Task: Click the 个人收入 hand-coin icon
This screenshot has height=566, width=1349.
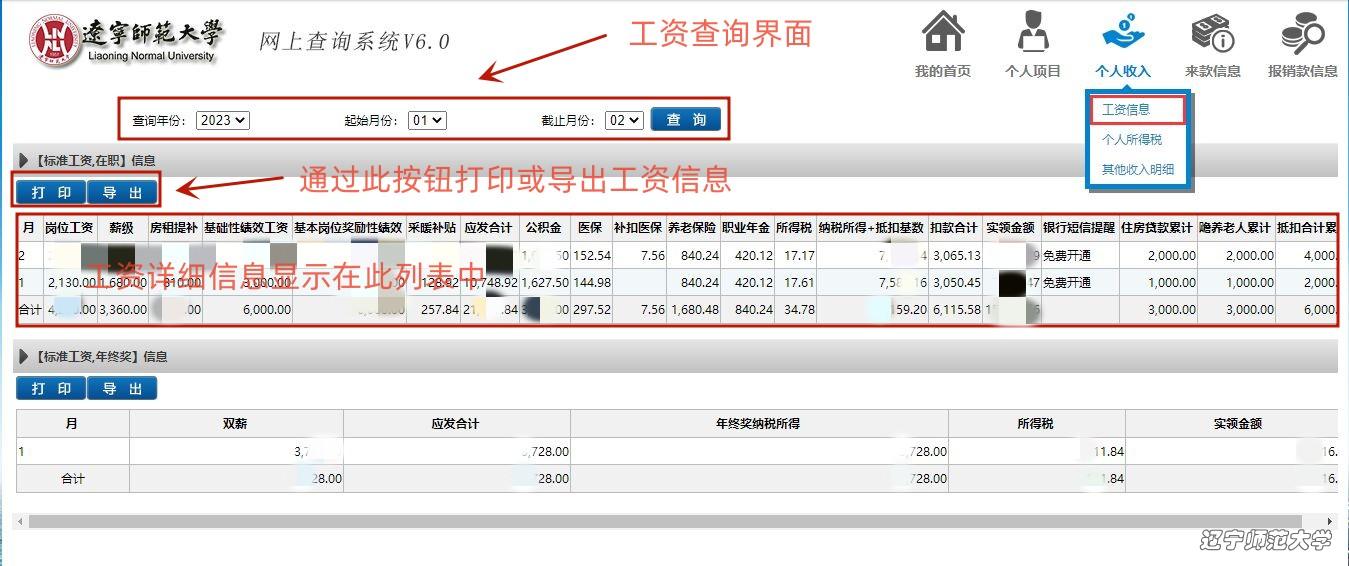Action: point(1123,34)
